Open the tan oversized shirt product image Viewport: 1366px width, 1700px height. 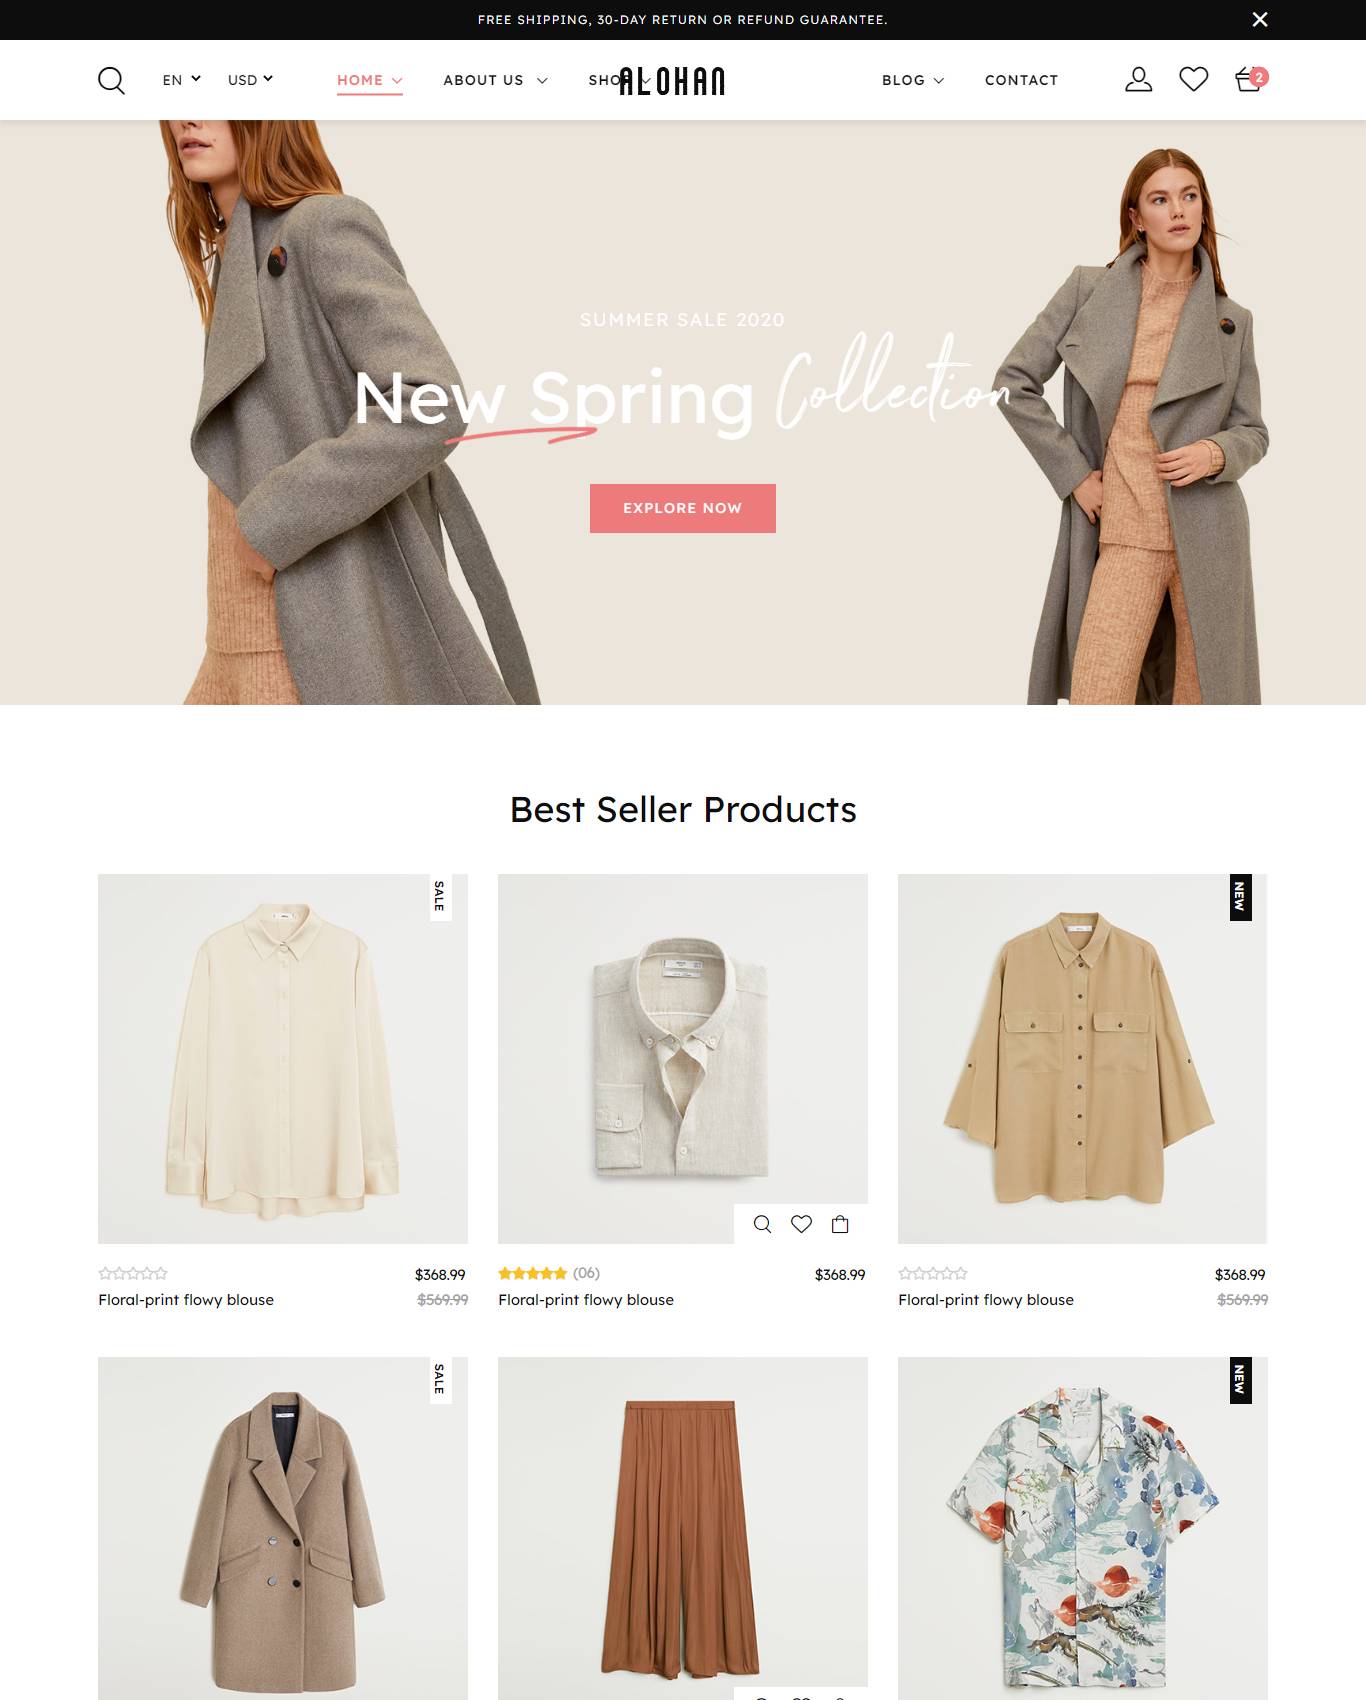click(1082, 1059)
